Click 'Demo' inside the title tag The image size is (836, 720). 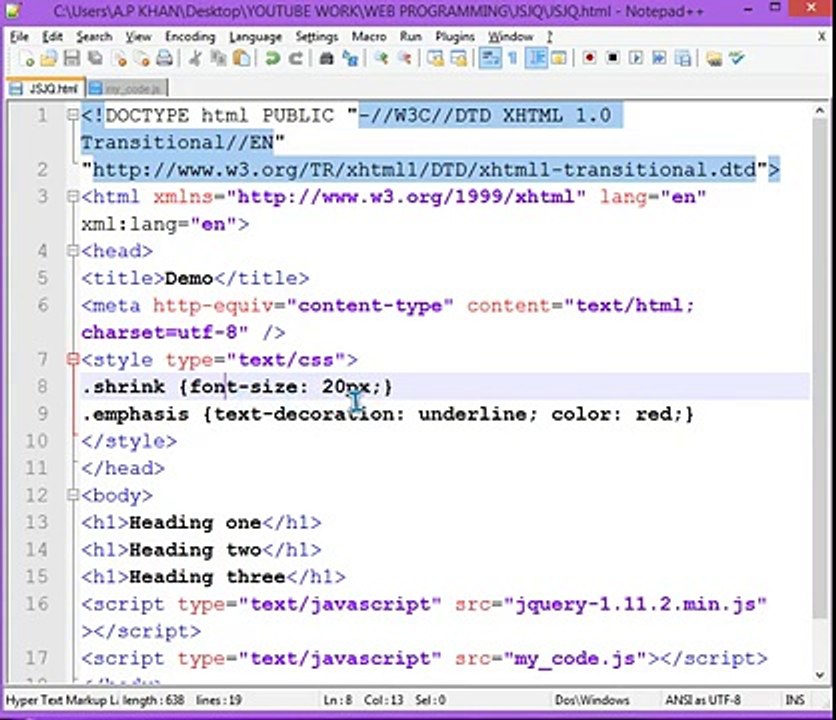(x=189, y=278)
